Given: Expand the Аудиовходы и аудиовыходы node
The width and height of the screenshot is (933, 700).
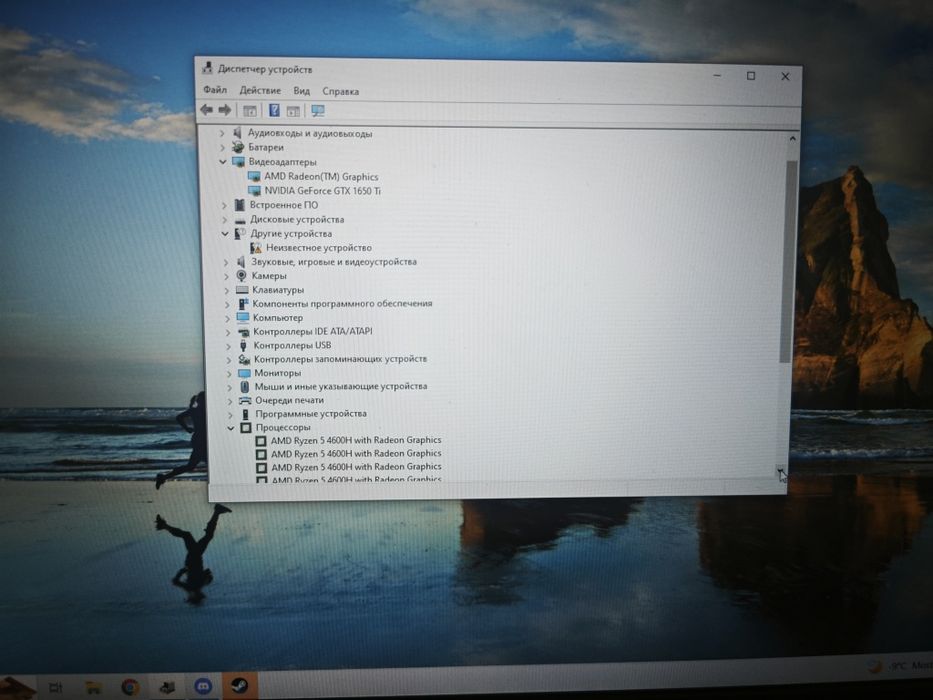Looking at the screenshot, I should coord(222,133).
